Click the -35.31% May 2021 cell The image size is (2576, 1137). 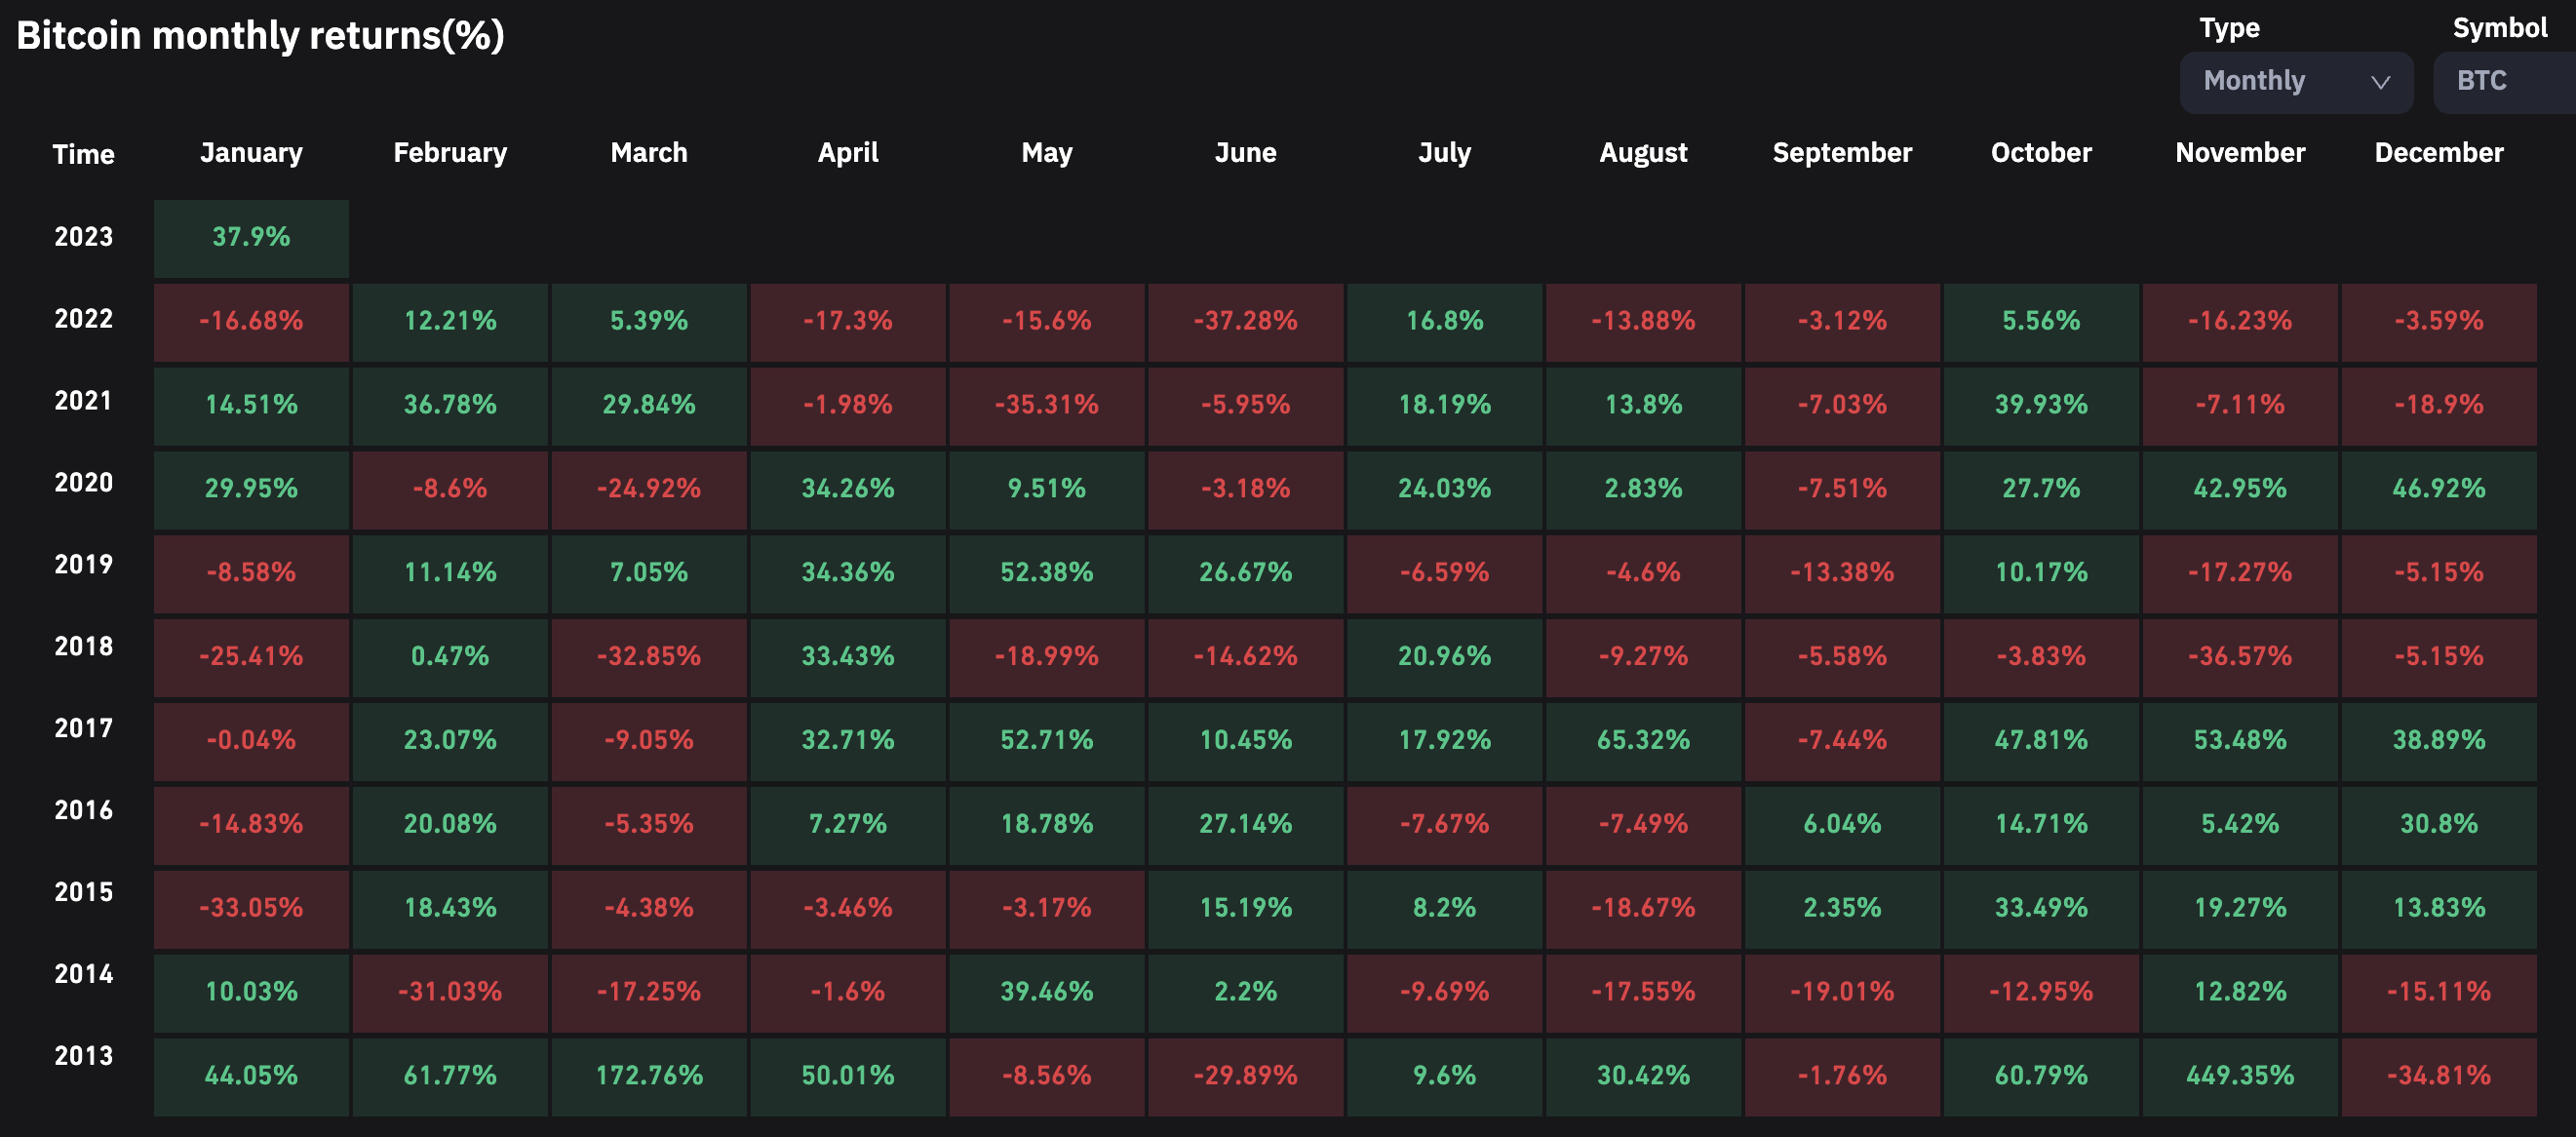click(1046, 405)
